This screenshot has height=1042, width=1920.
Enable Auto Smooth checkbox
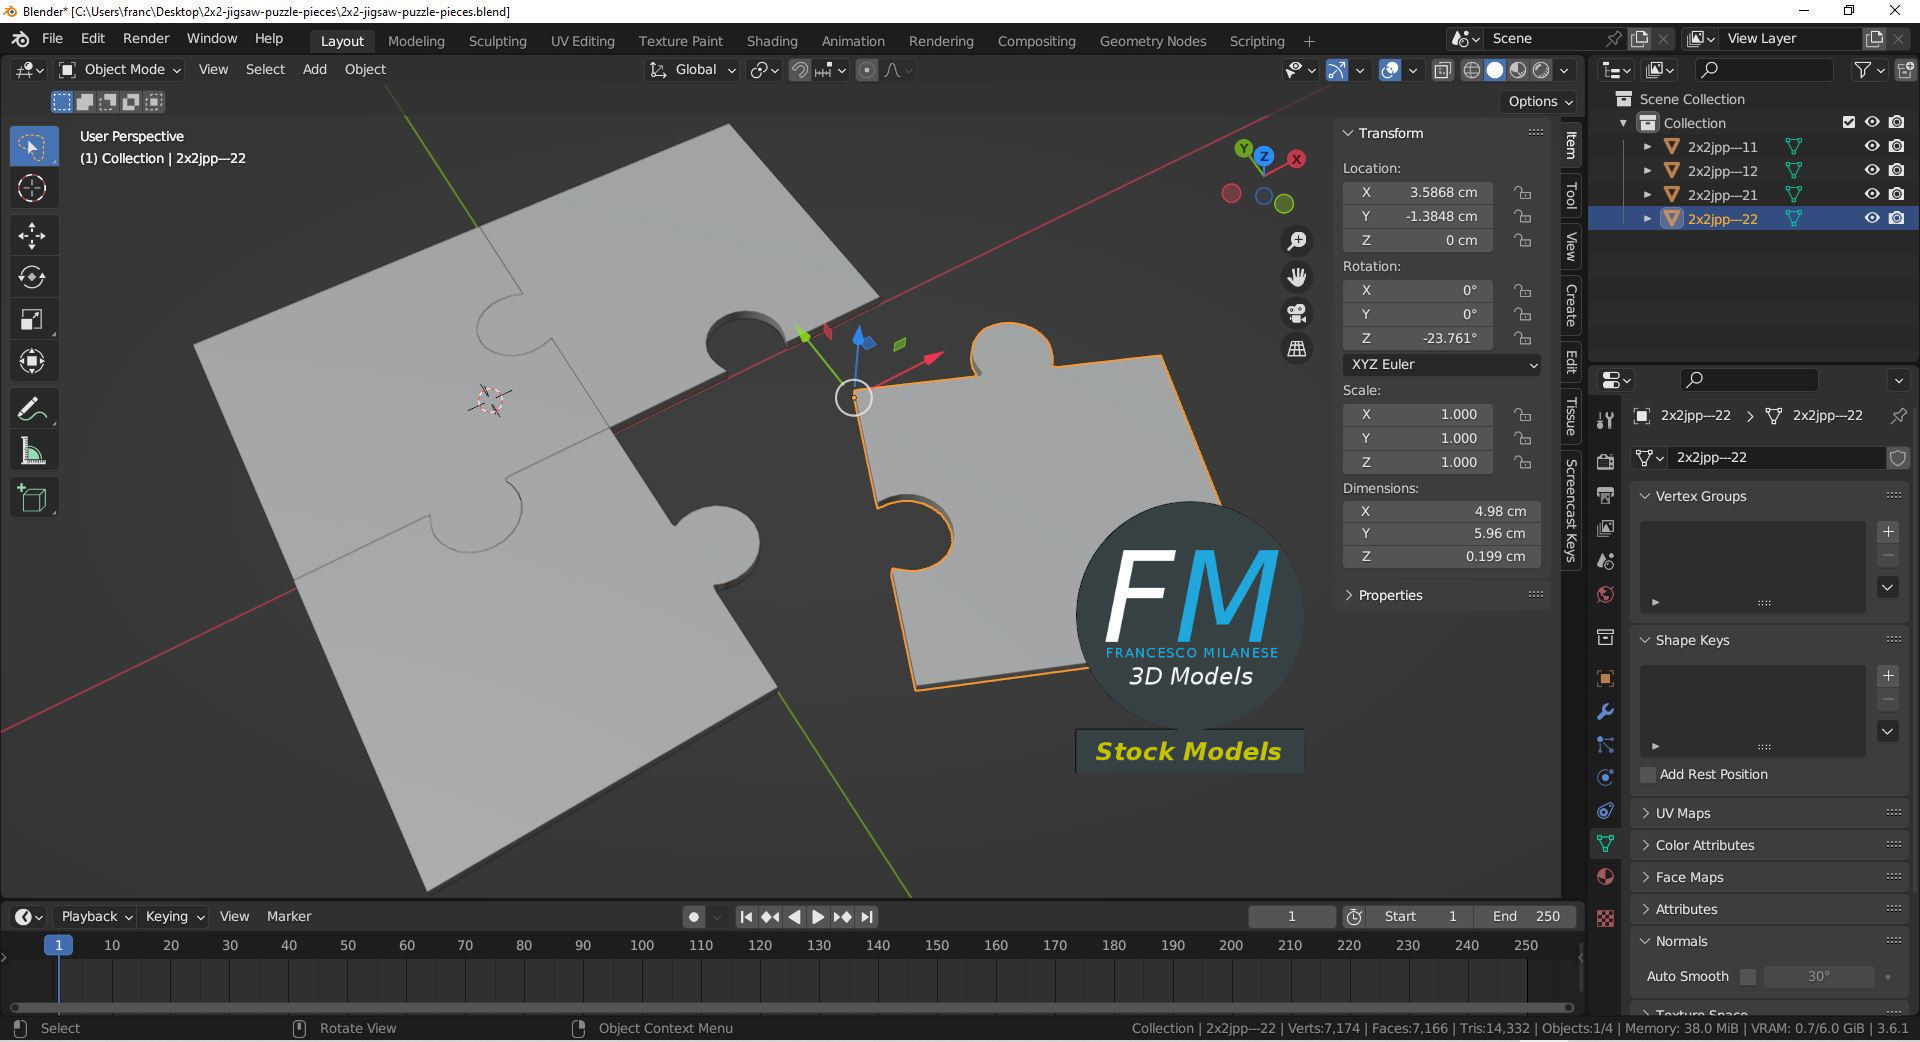1748,976
